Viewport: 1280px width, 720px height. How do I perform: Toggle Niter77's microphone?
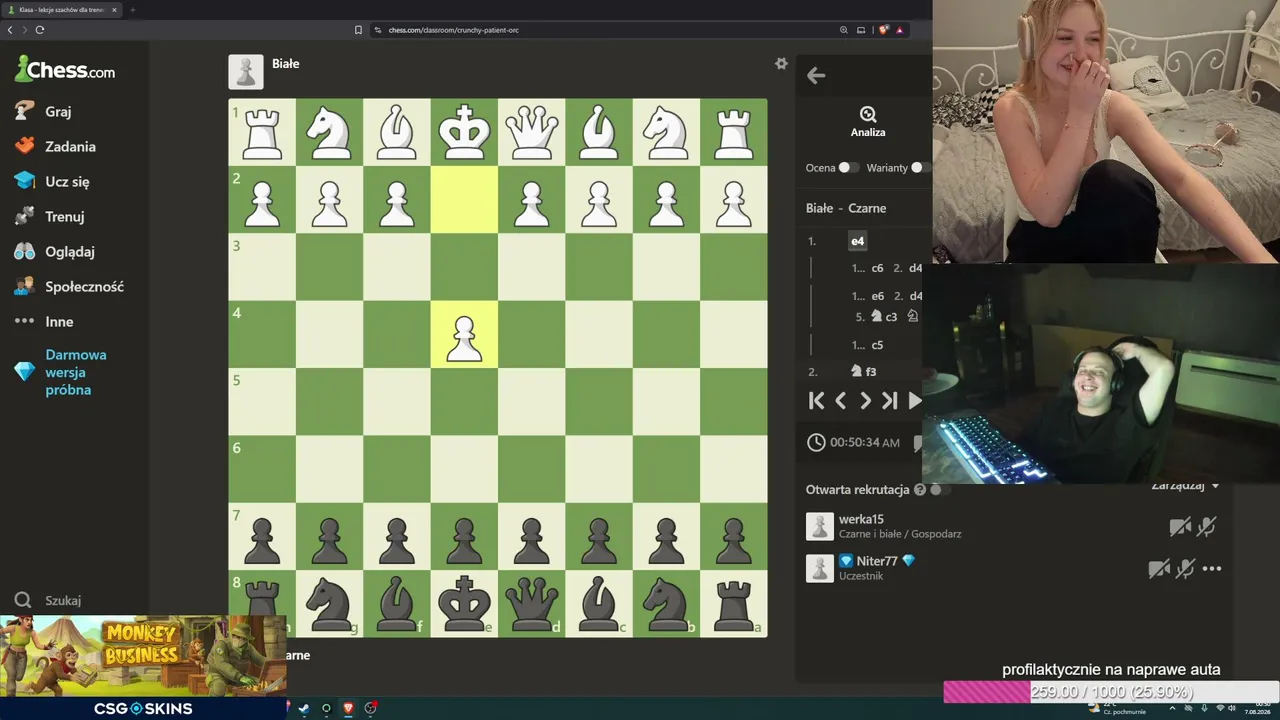pyautogui.click(x=1185, y=569)
